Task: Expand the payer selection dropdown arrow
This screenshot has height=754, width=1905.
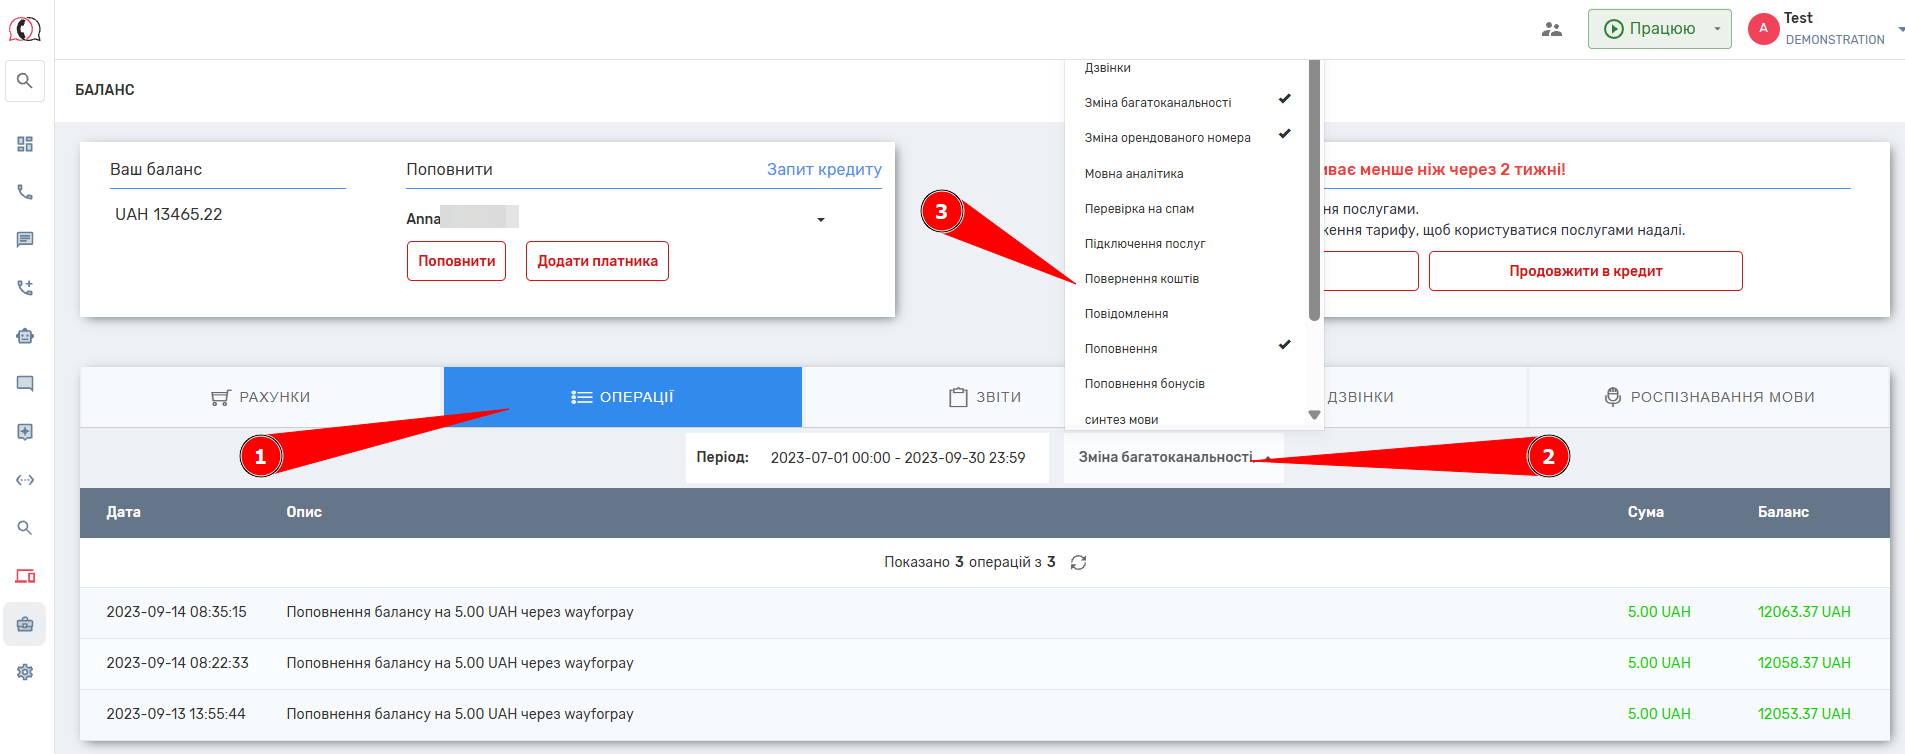Action: [820, 219]
